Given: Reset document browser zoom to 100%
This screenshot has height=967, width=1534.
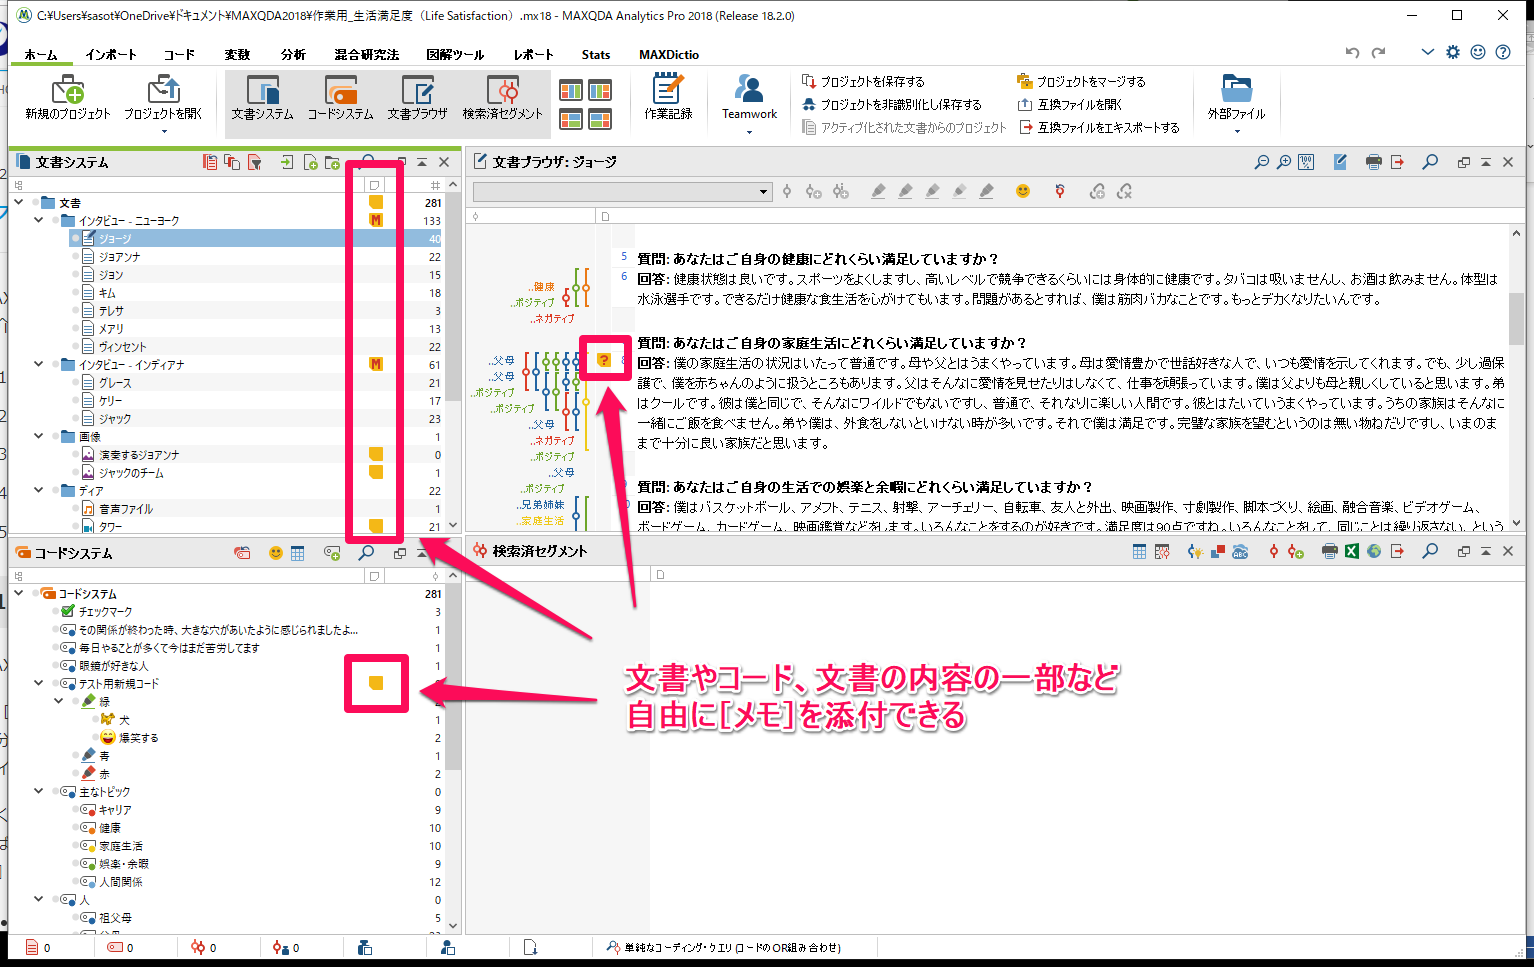Looking at the screenshot, I should coord(1306,162).
